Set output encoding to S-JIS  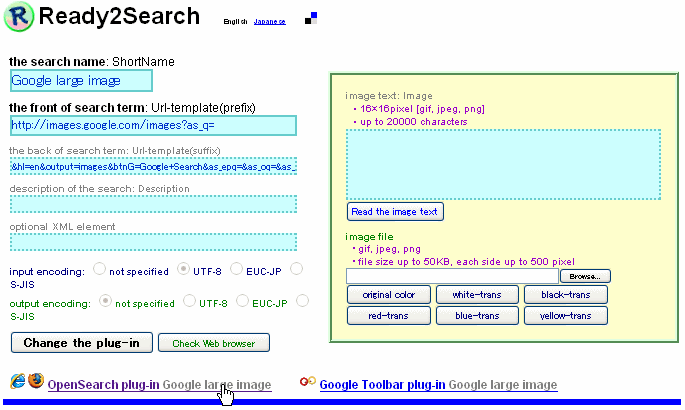click(302, 300)
